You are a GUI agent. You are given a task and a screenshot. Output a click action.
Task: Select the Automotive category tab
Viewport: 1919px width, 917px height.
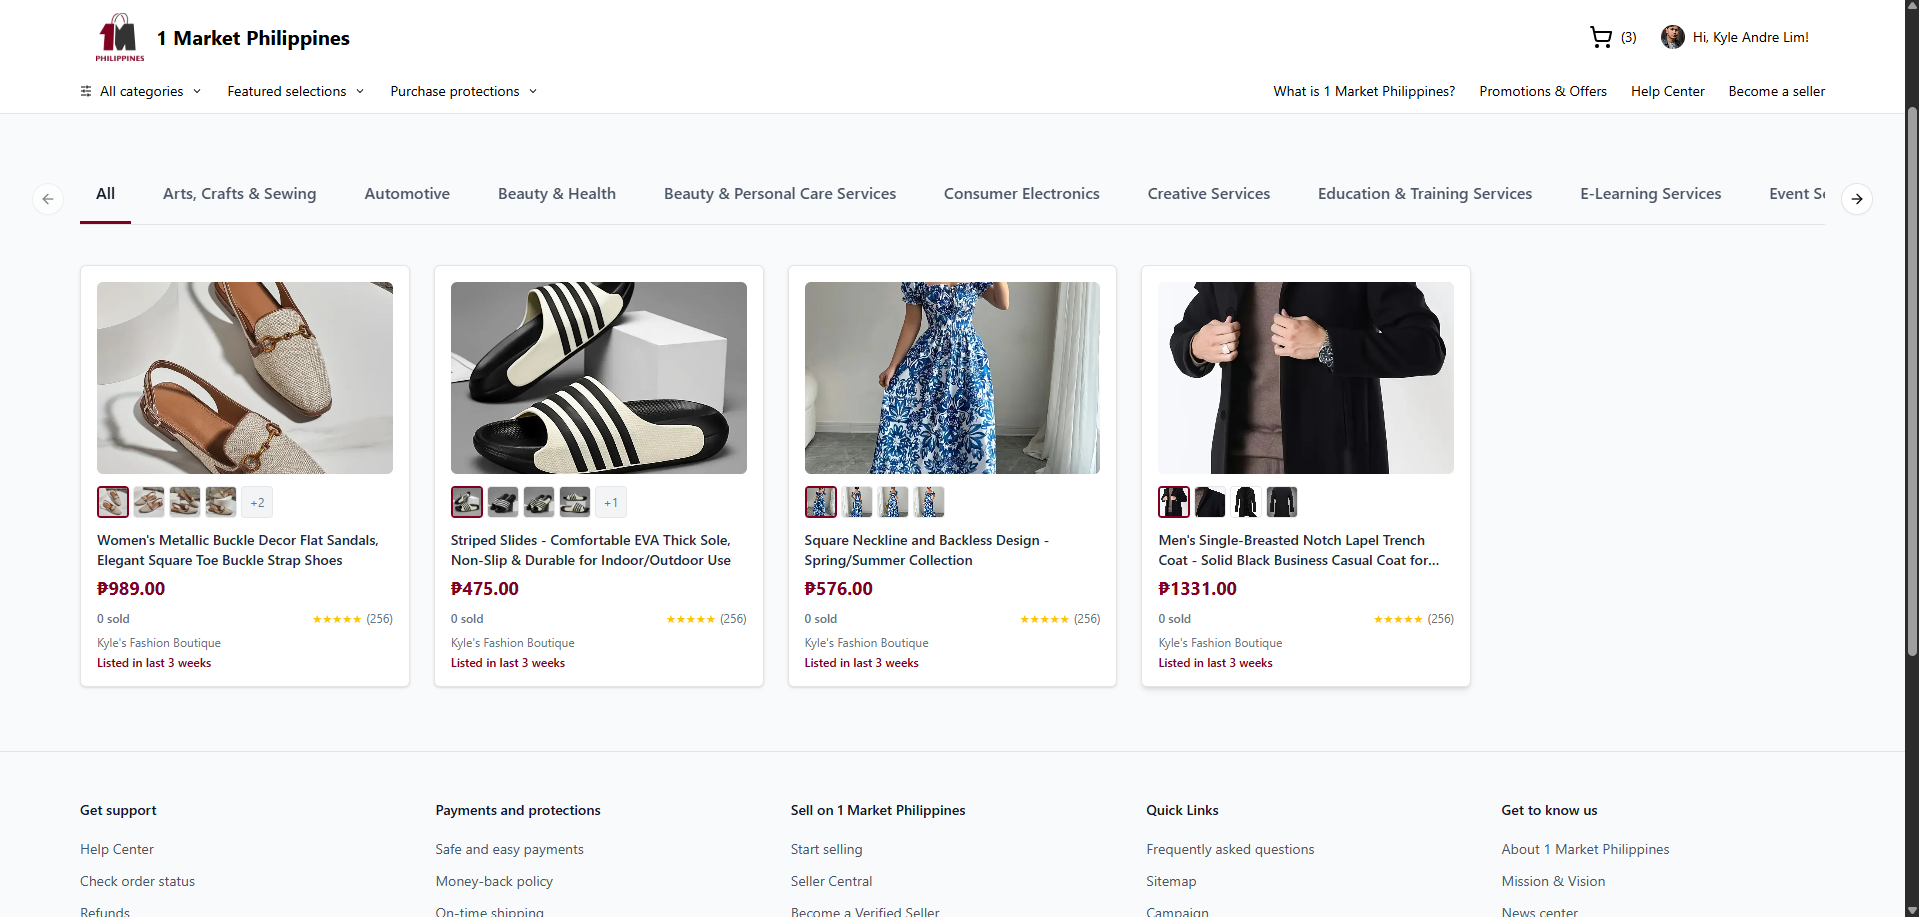406,193
